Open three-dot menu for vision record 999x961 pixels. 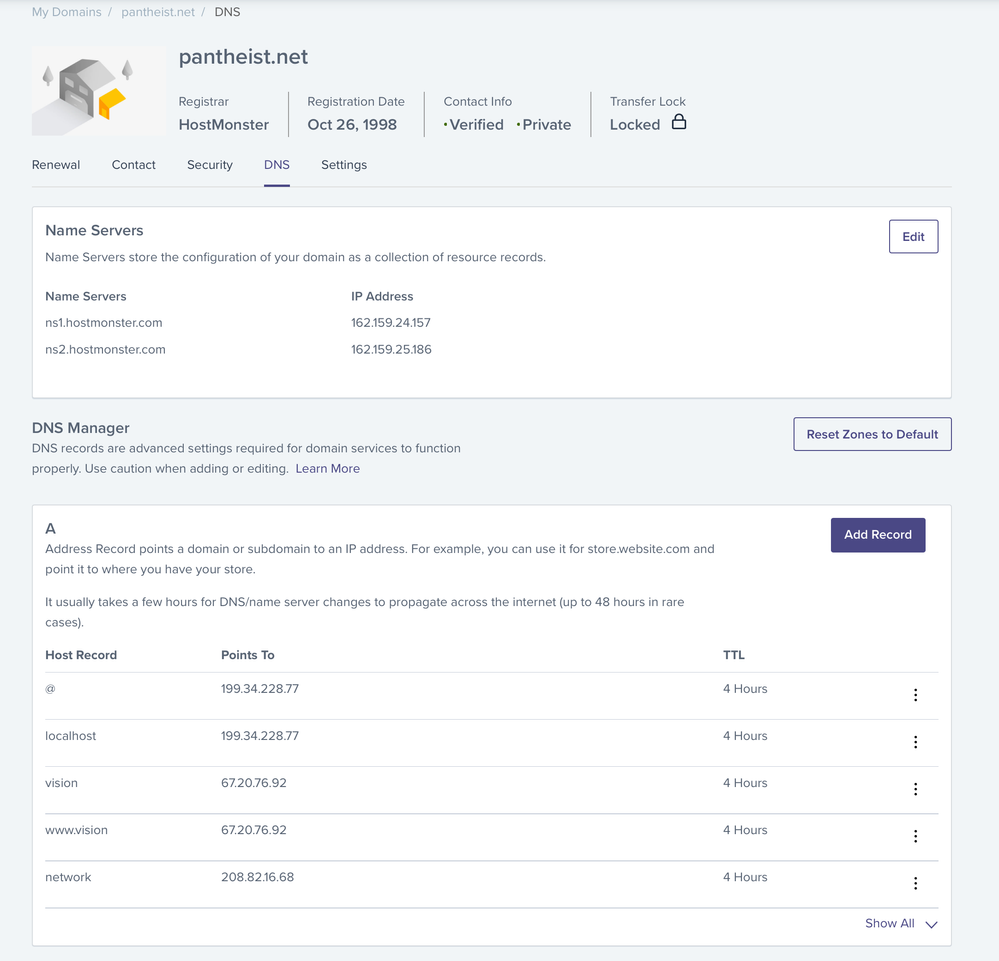click(915, 789)
